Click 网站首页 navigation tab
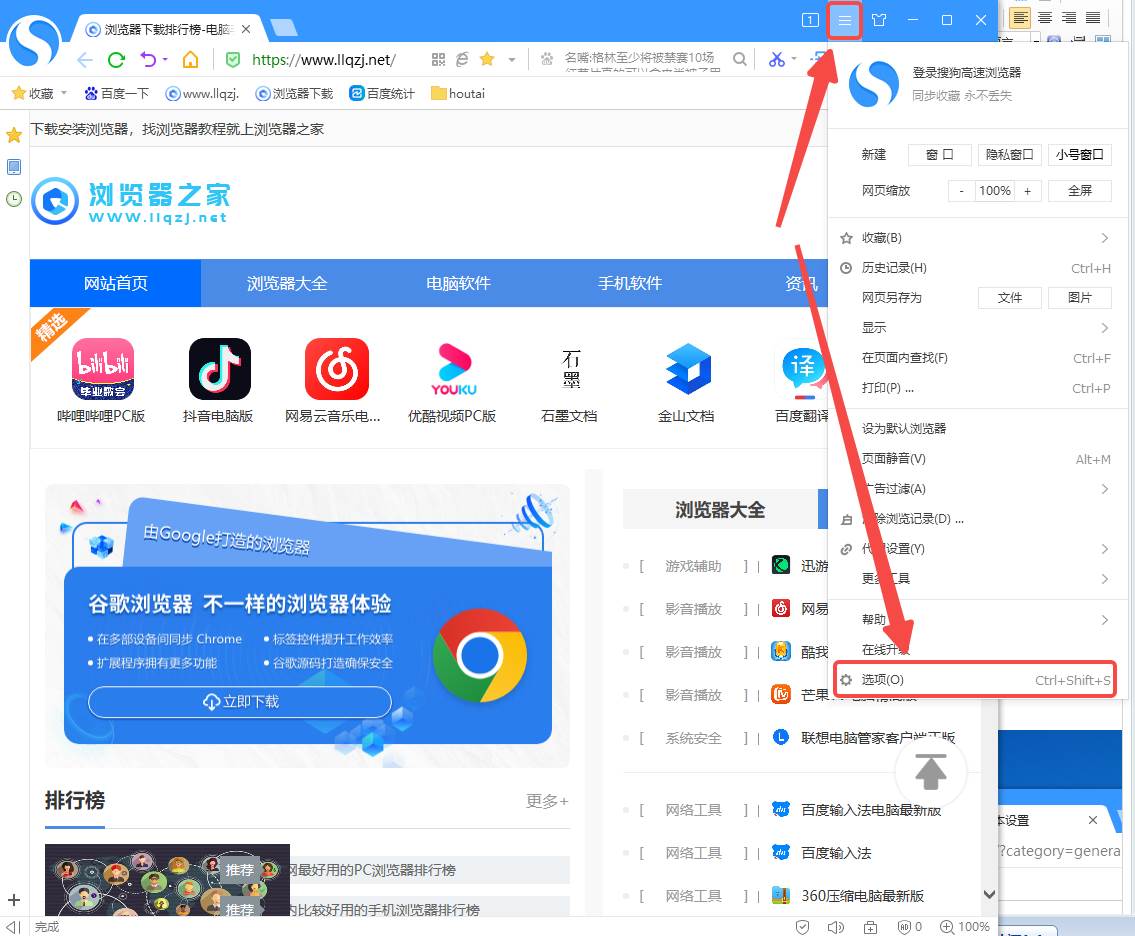This screenshot has width=1135, height=936. [x=115, y=283]
